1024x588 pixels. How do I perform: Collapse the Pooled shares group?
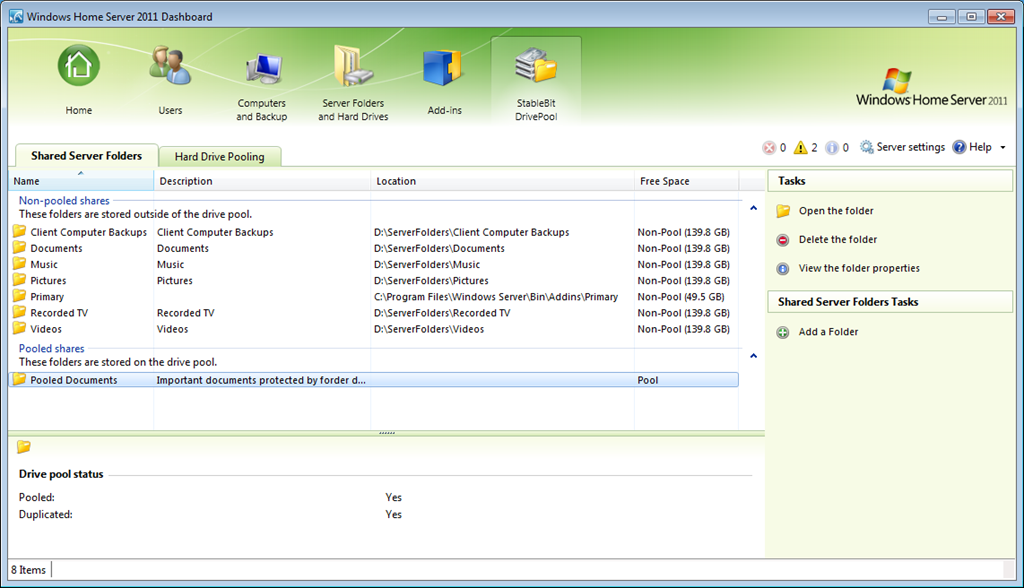753,356
